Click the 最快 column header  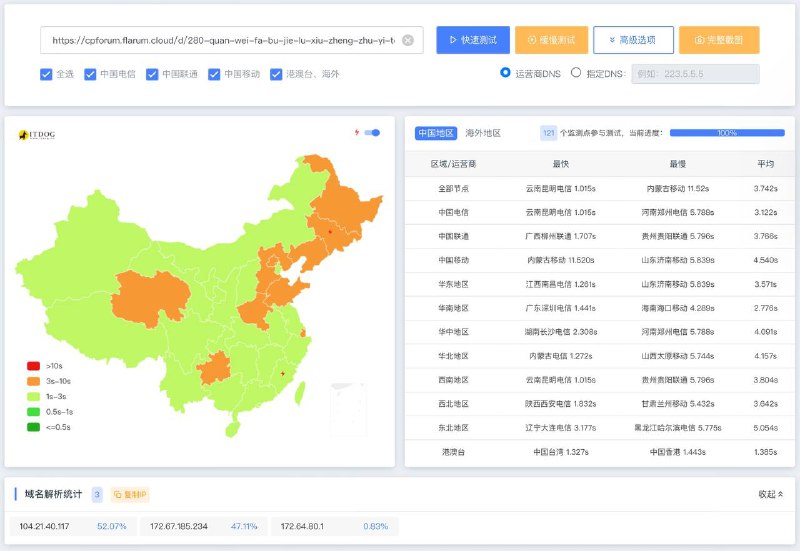coord(561,164)
